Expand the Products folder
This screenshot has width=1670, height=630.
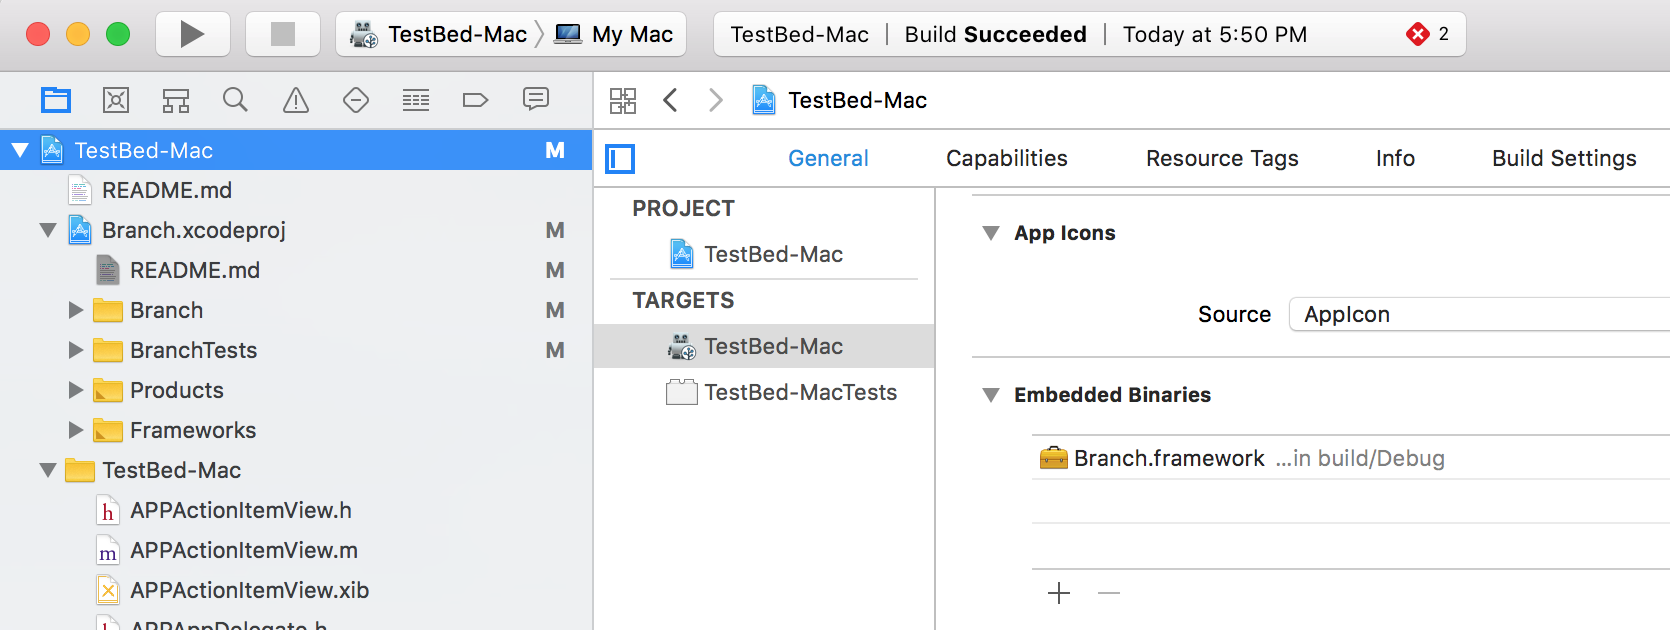[76, 390]
